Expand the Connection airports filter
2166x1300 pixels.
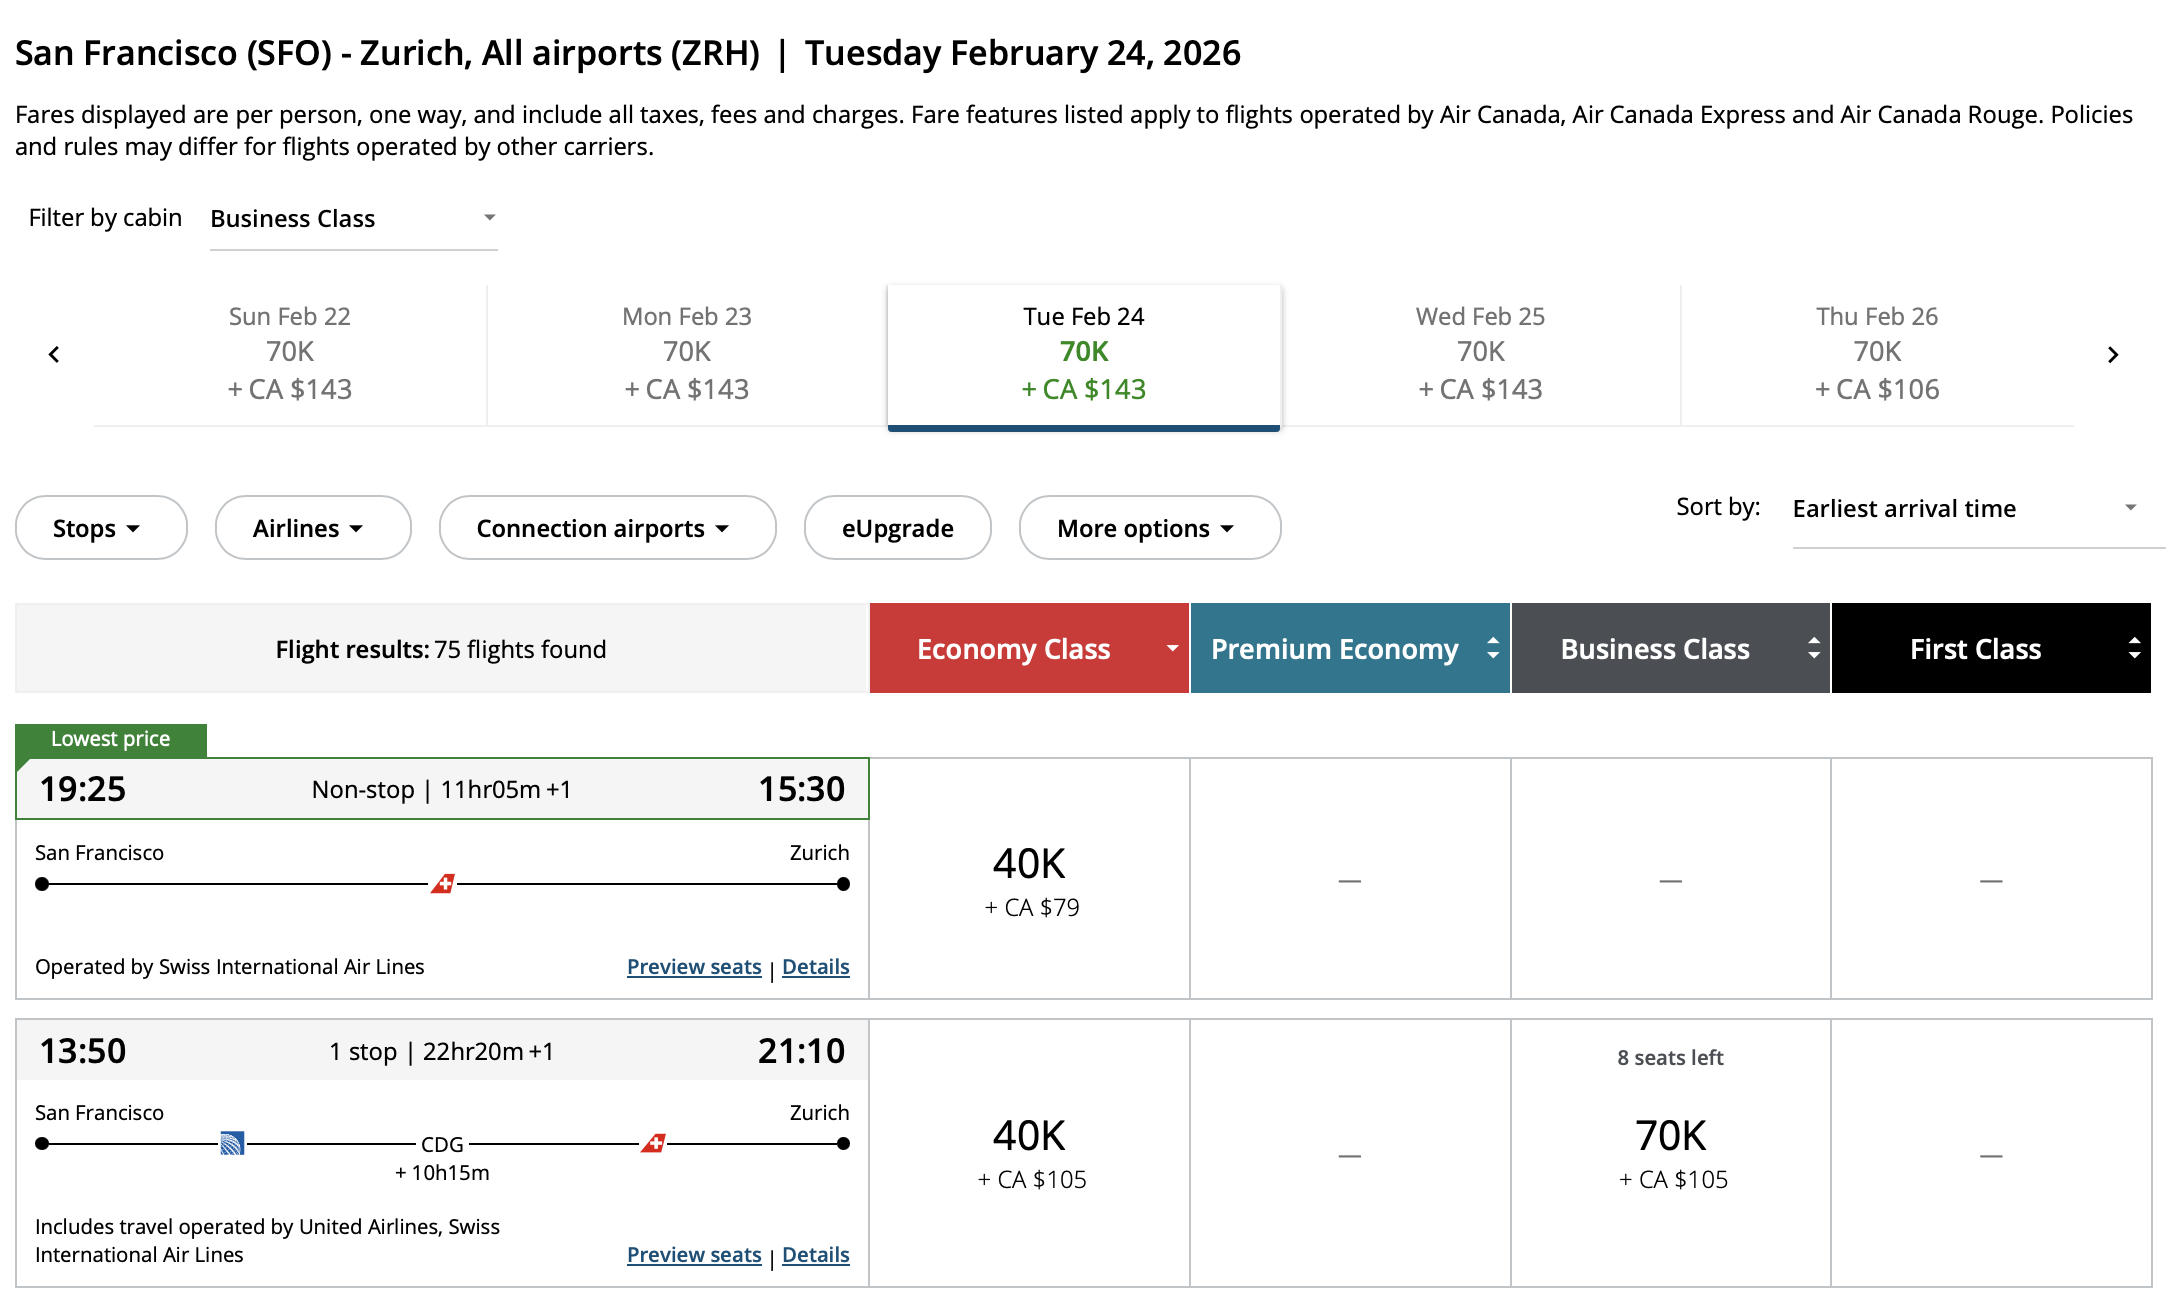click(607, 528)
